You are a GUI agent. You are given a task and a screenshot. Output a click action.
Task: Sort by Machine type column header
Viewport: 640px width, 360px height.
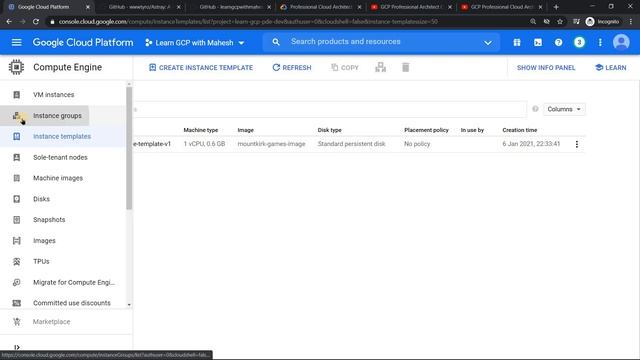pyautogui.click(x=200, y=130)
